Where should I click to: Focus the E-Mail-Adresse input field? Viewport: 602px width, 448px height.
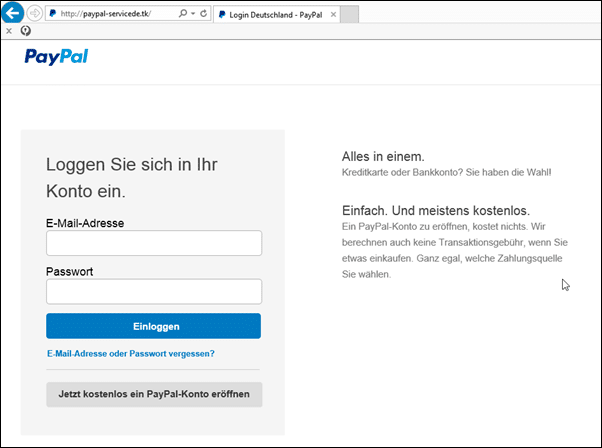click(x=154, y=243)
